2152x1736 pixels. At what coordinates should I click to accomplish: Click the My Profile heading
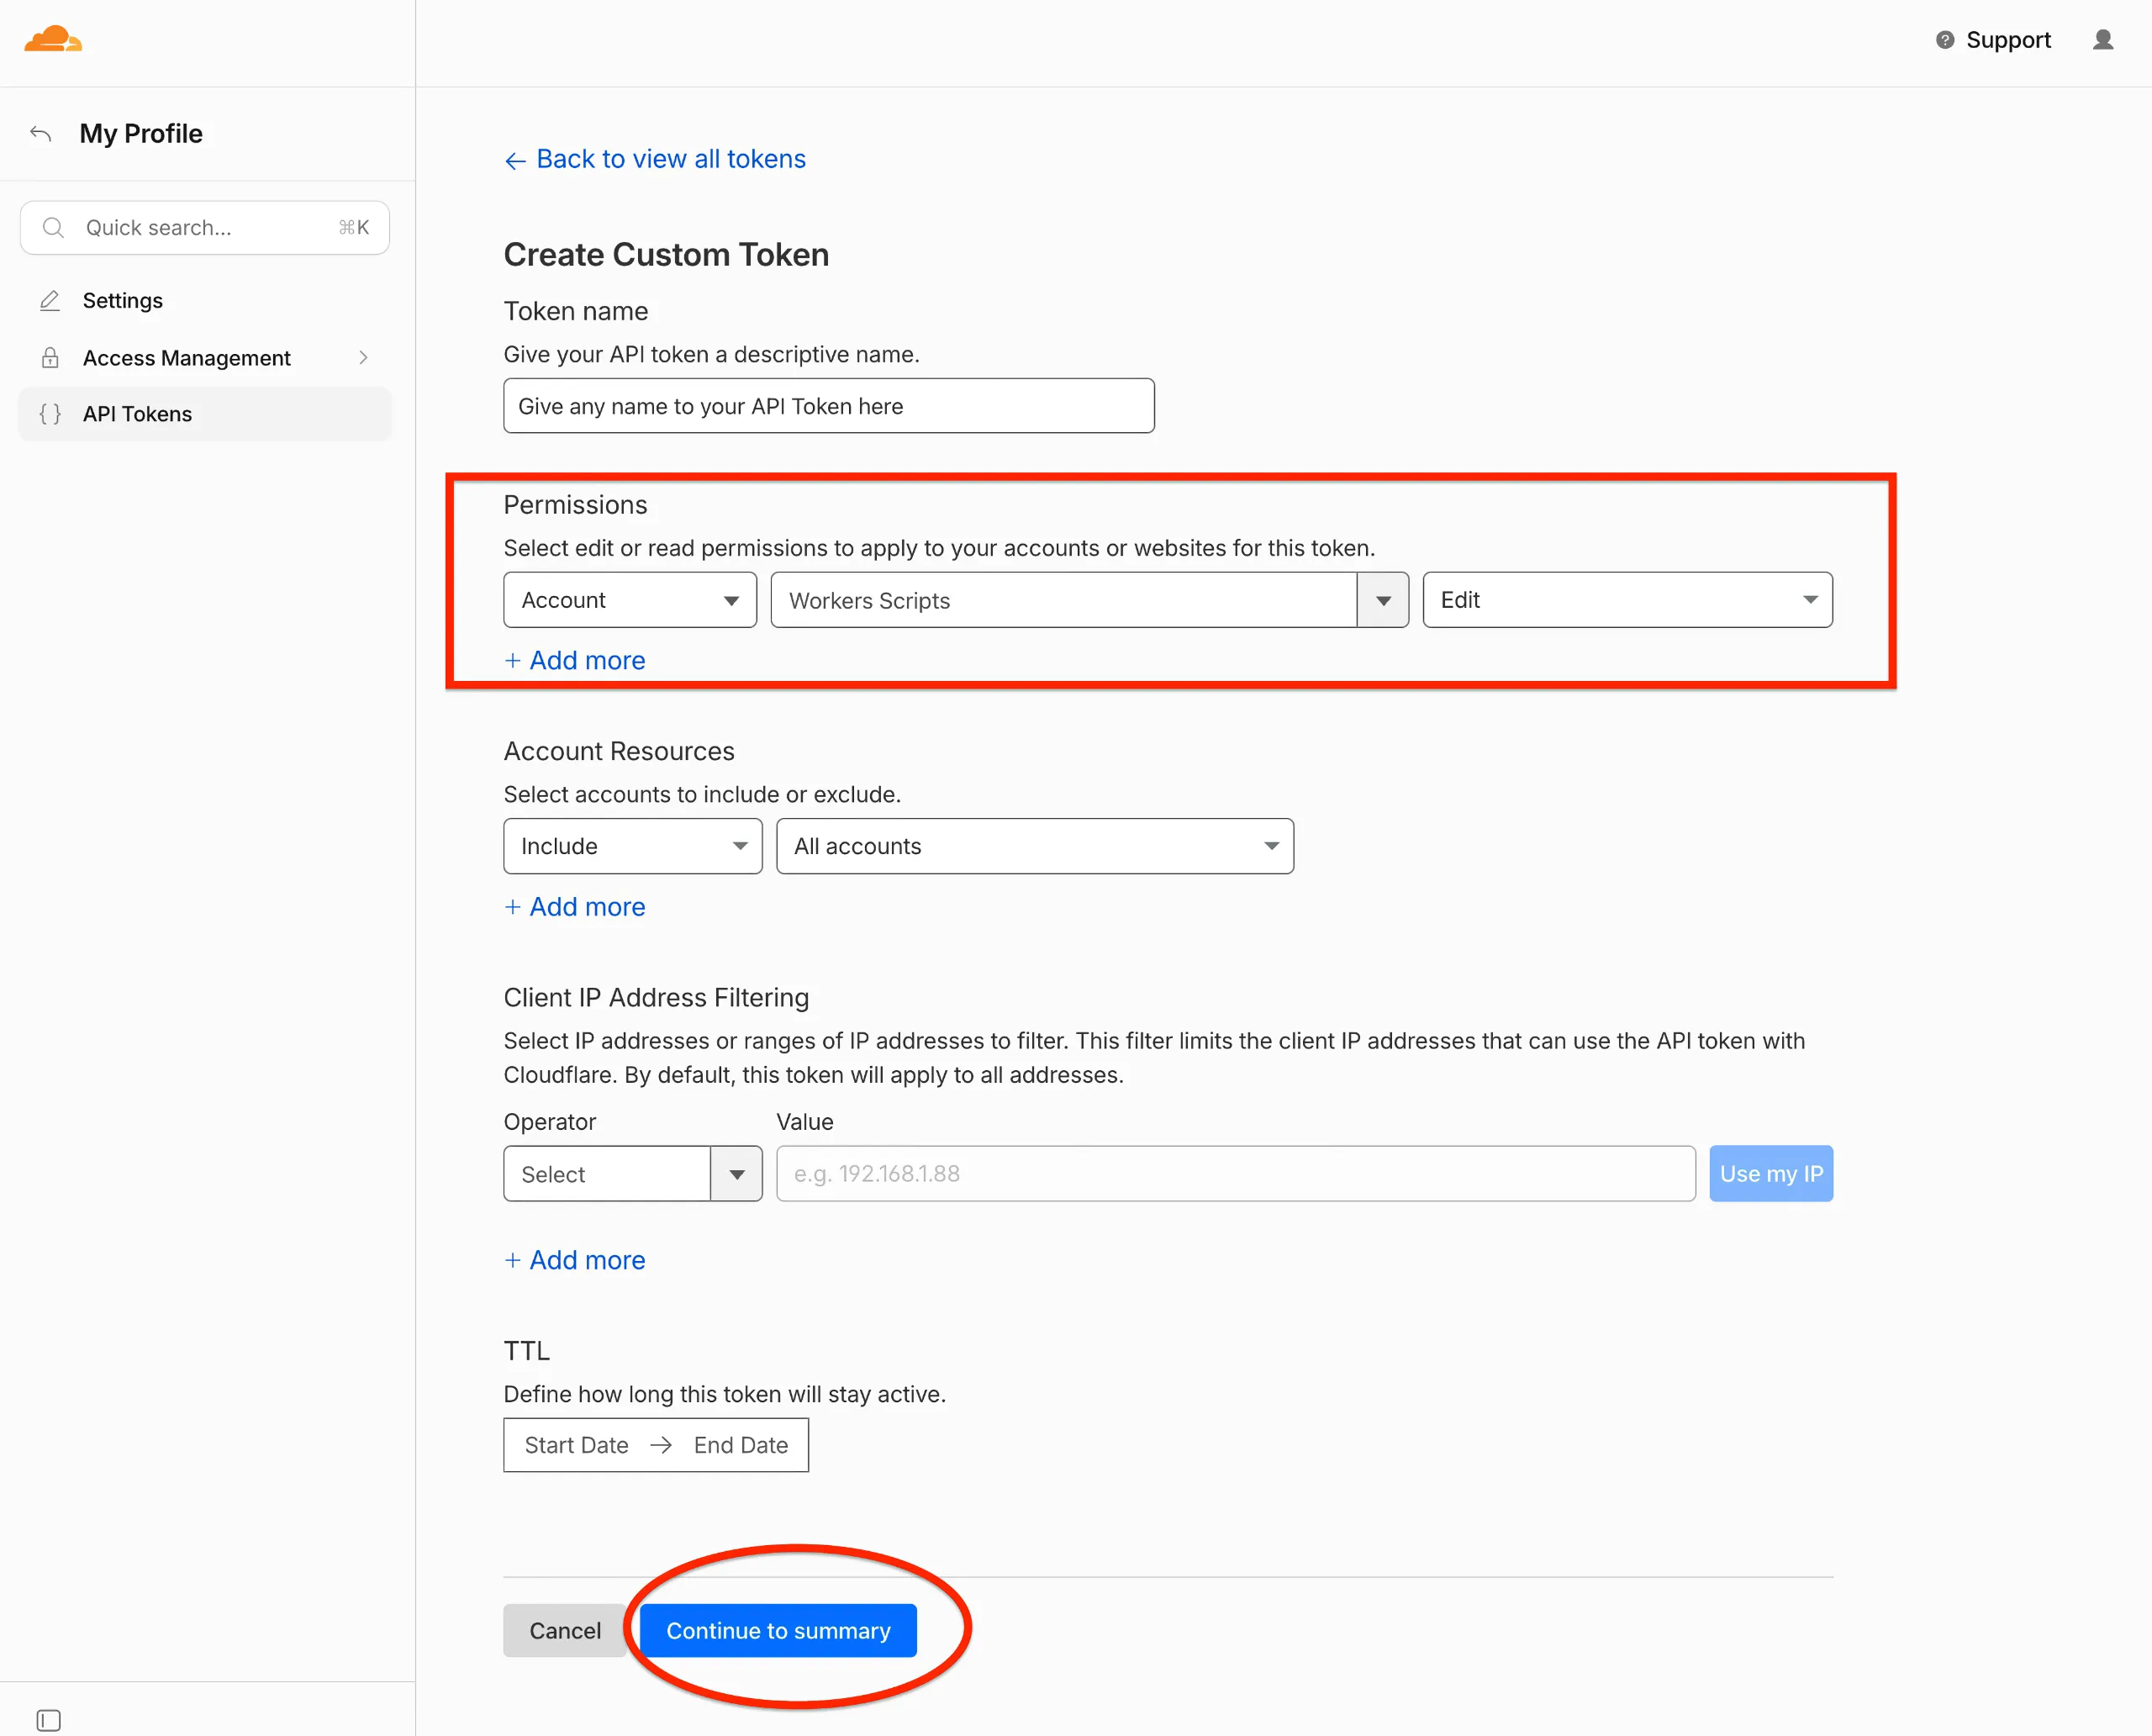(141, 133)
